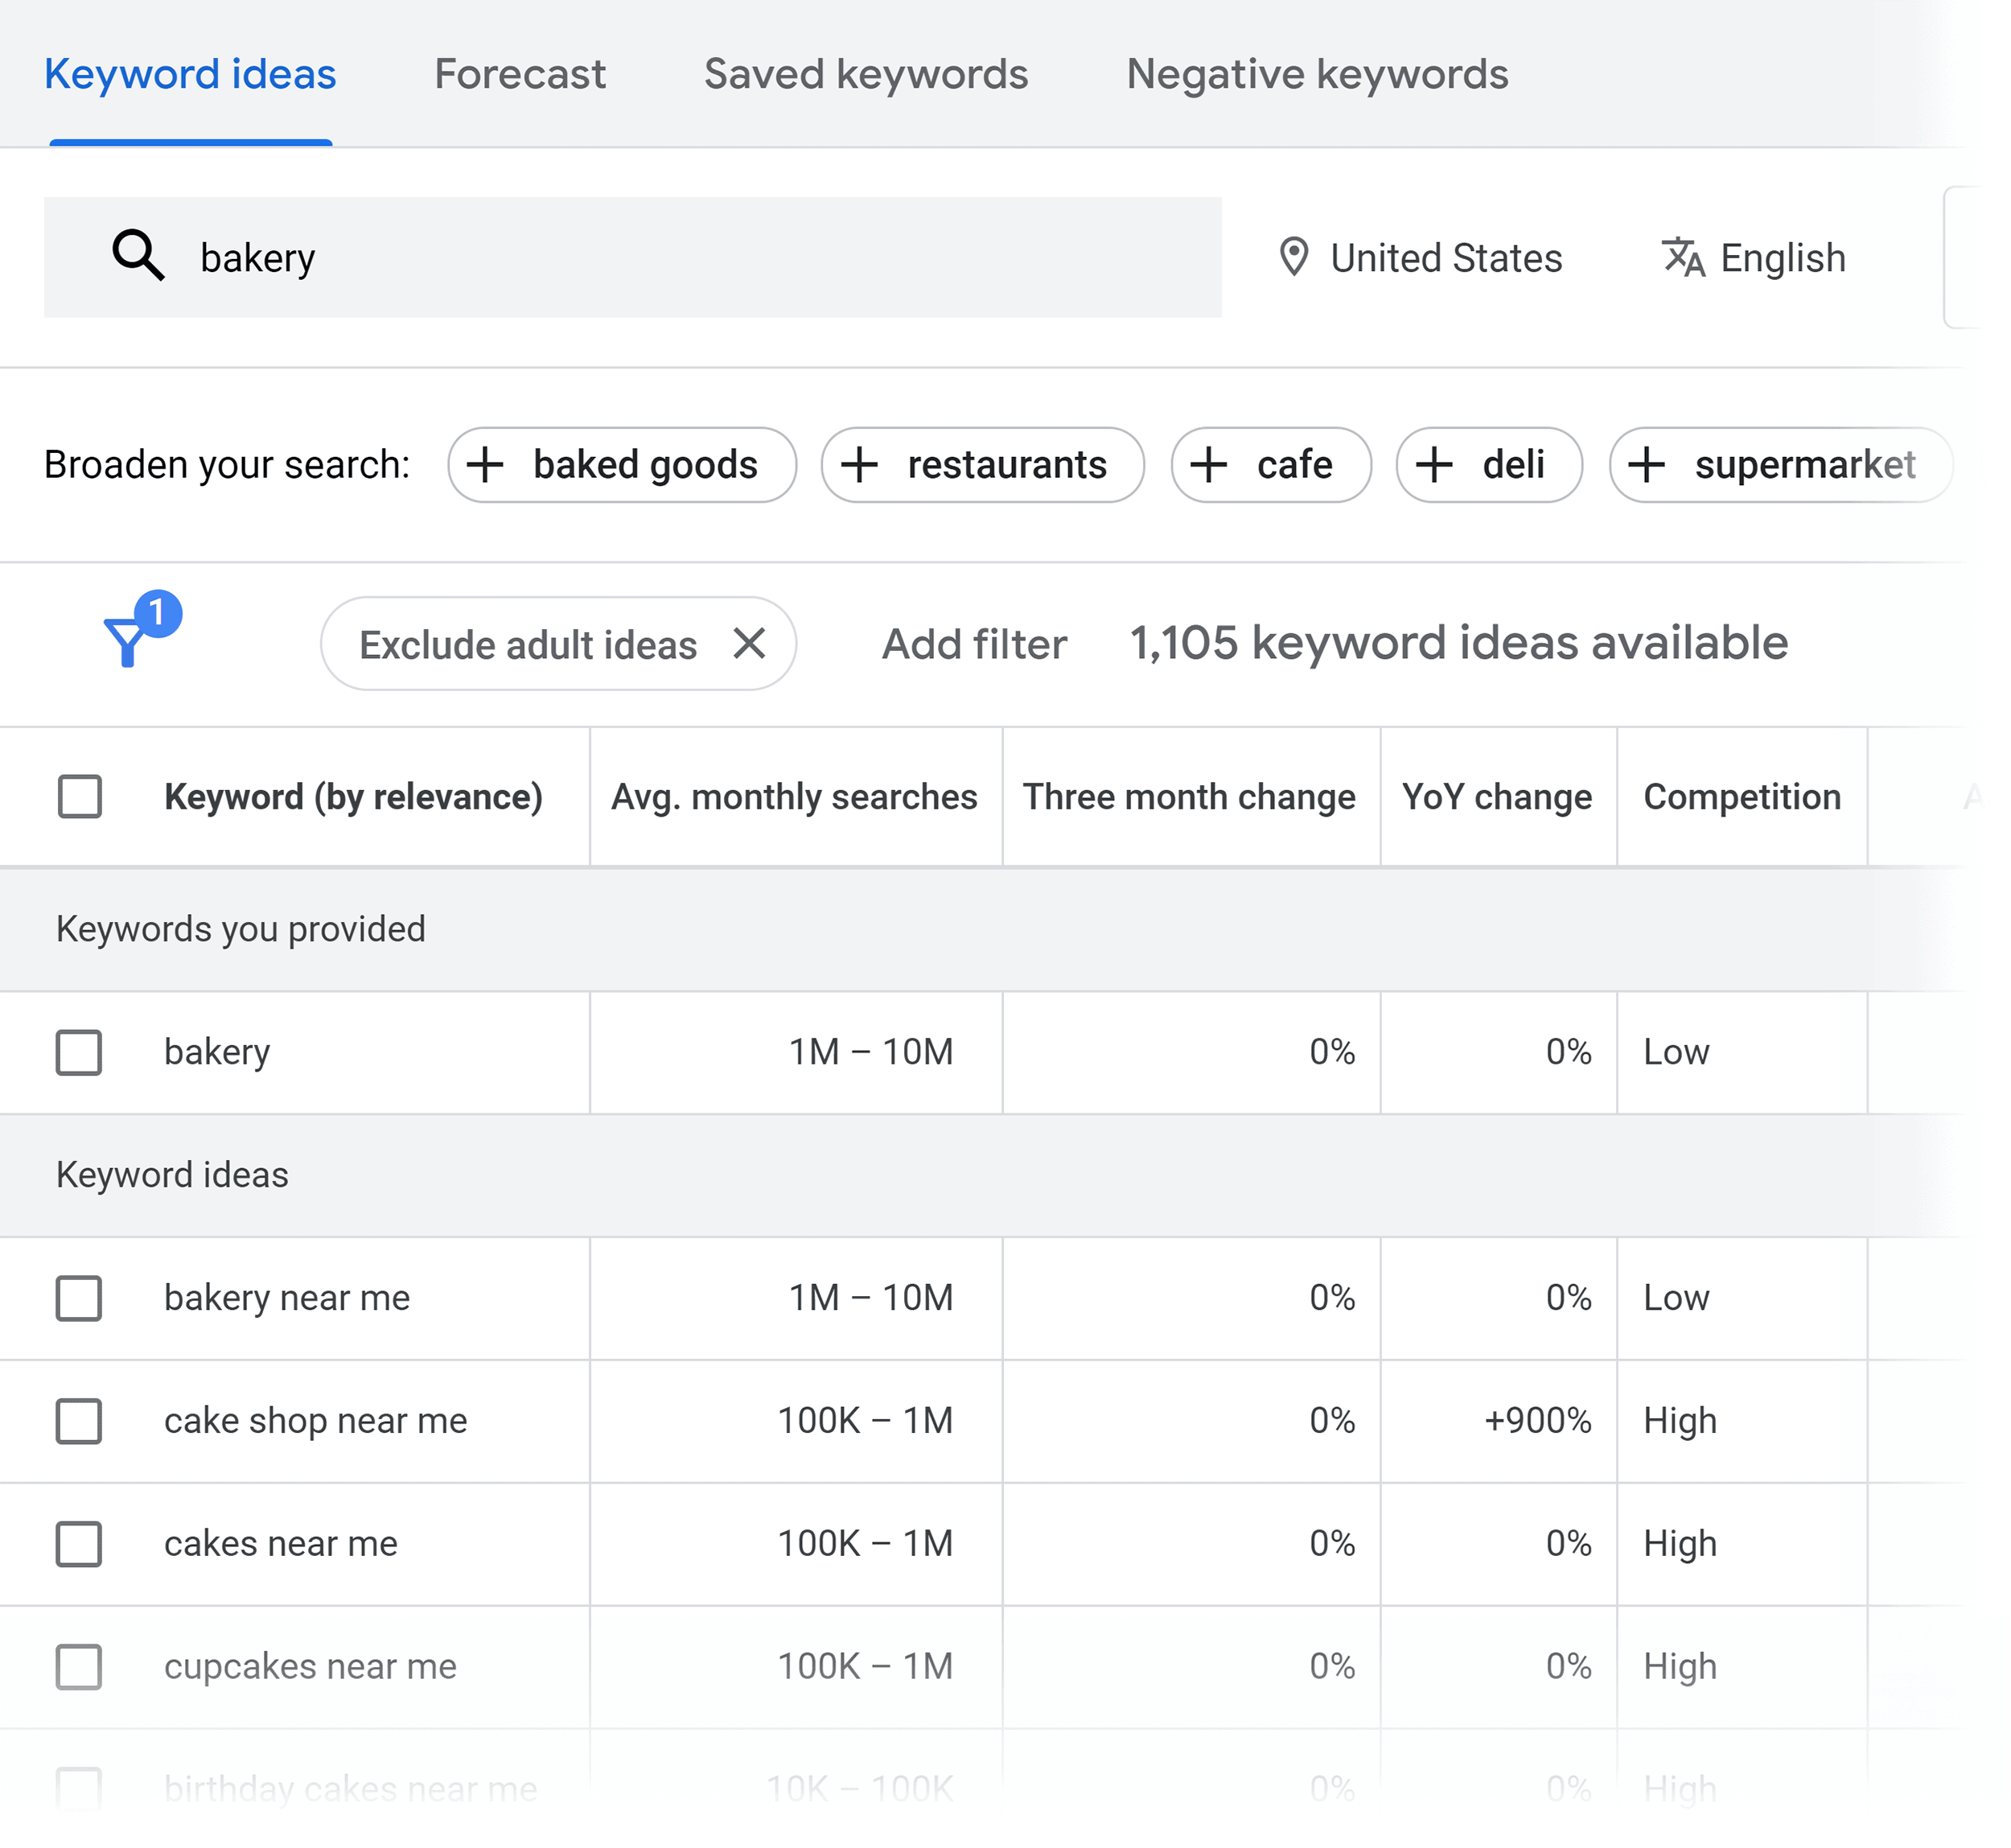Remove the Exclude adult ideas filter
The width and height of the screenshot is (2011, 1848).
(750, 644)
